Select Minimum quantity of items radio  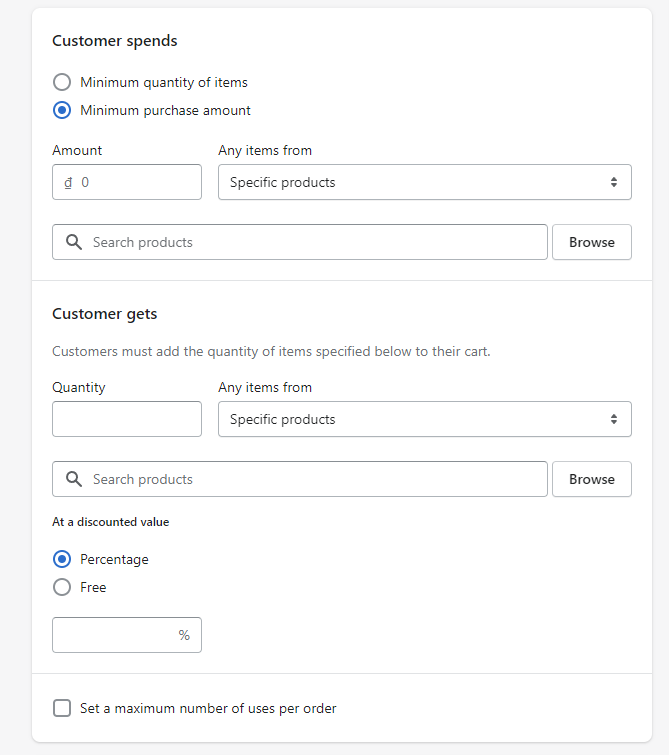[x=62, y=82]
